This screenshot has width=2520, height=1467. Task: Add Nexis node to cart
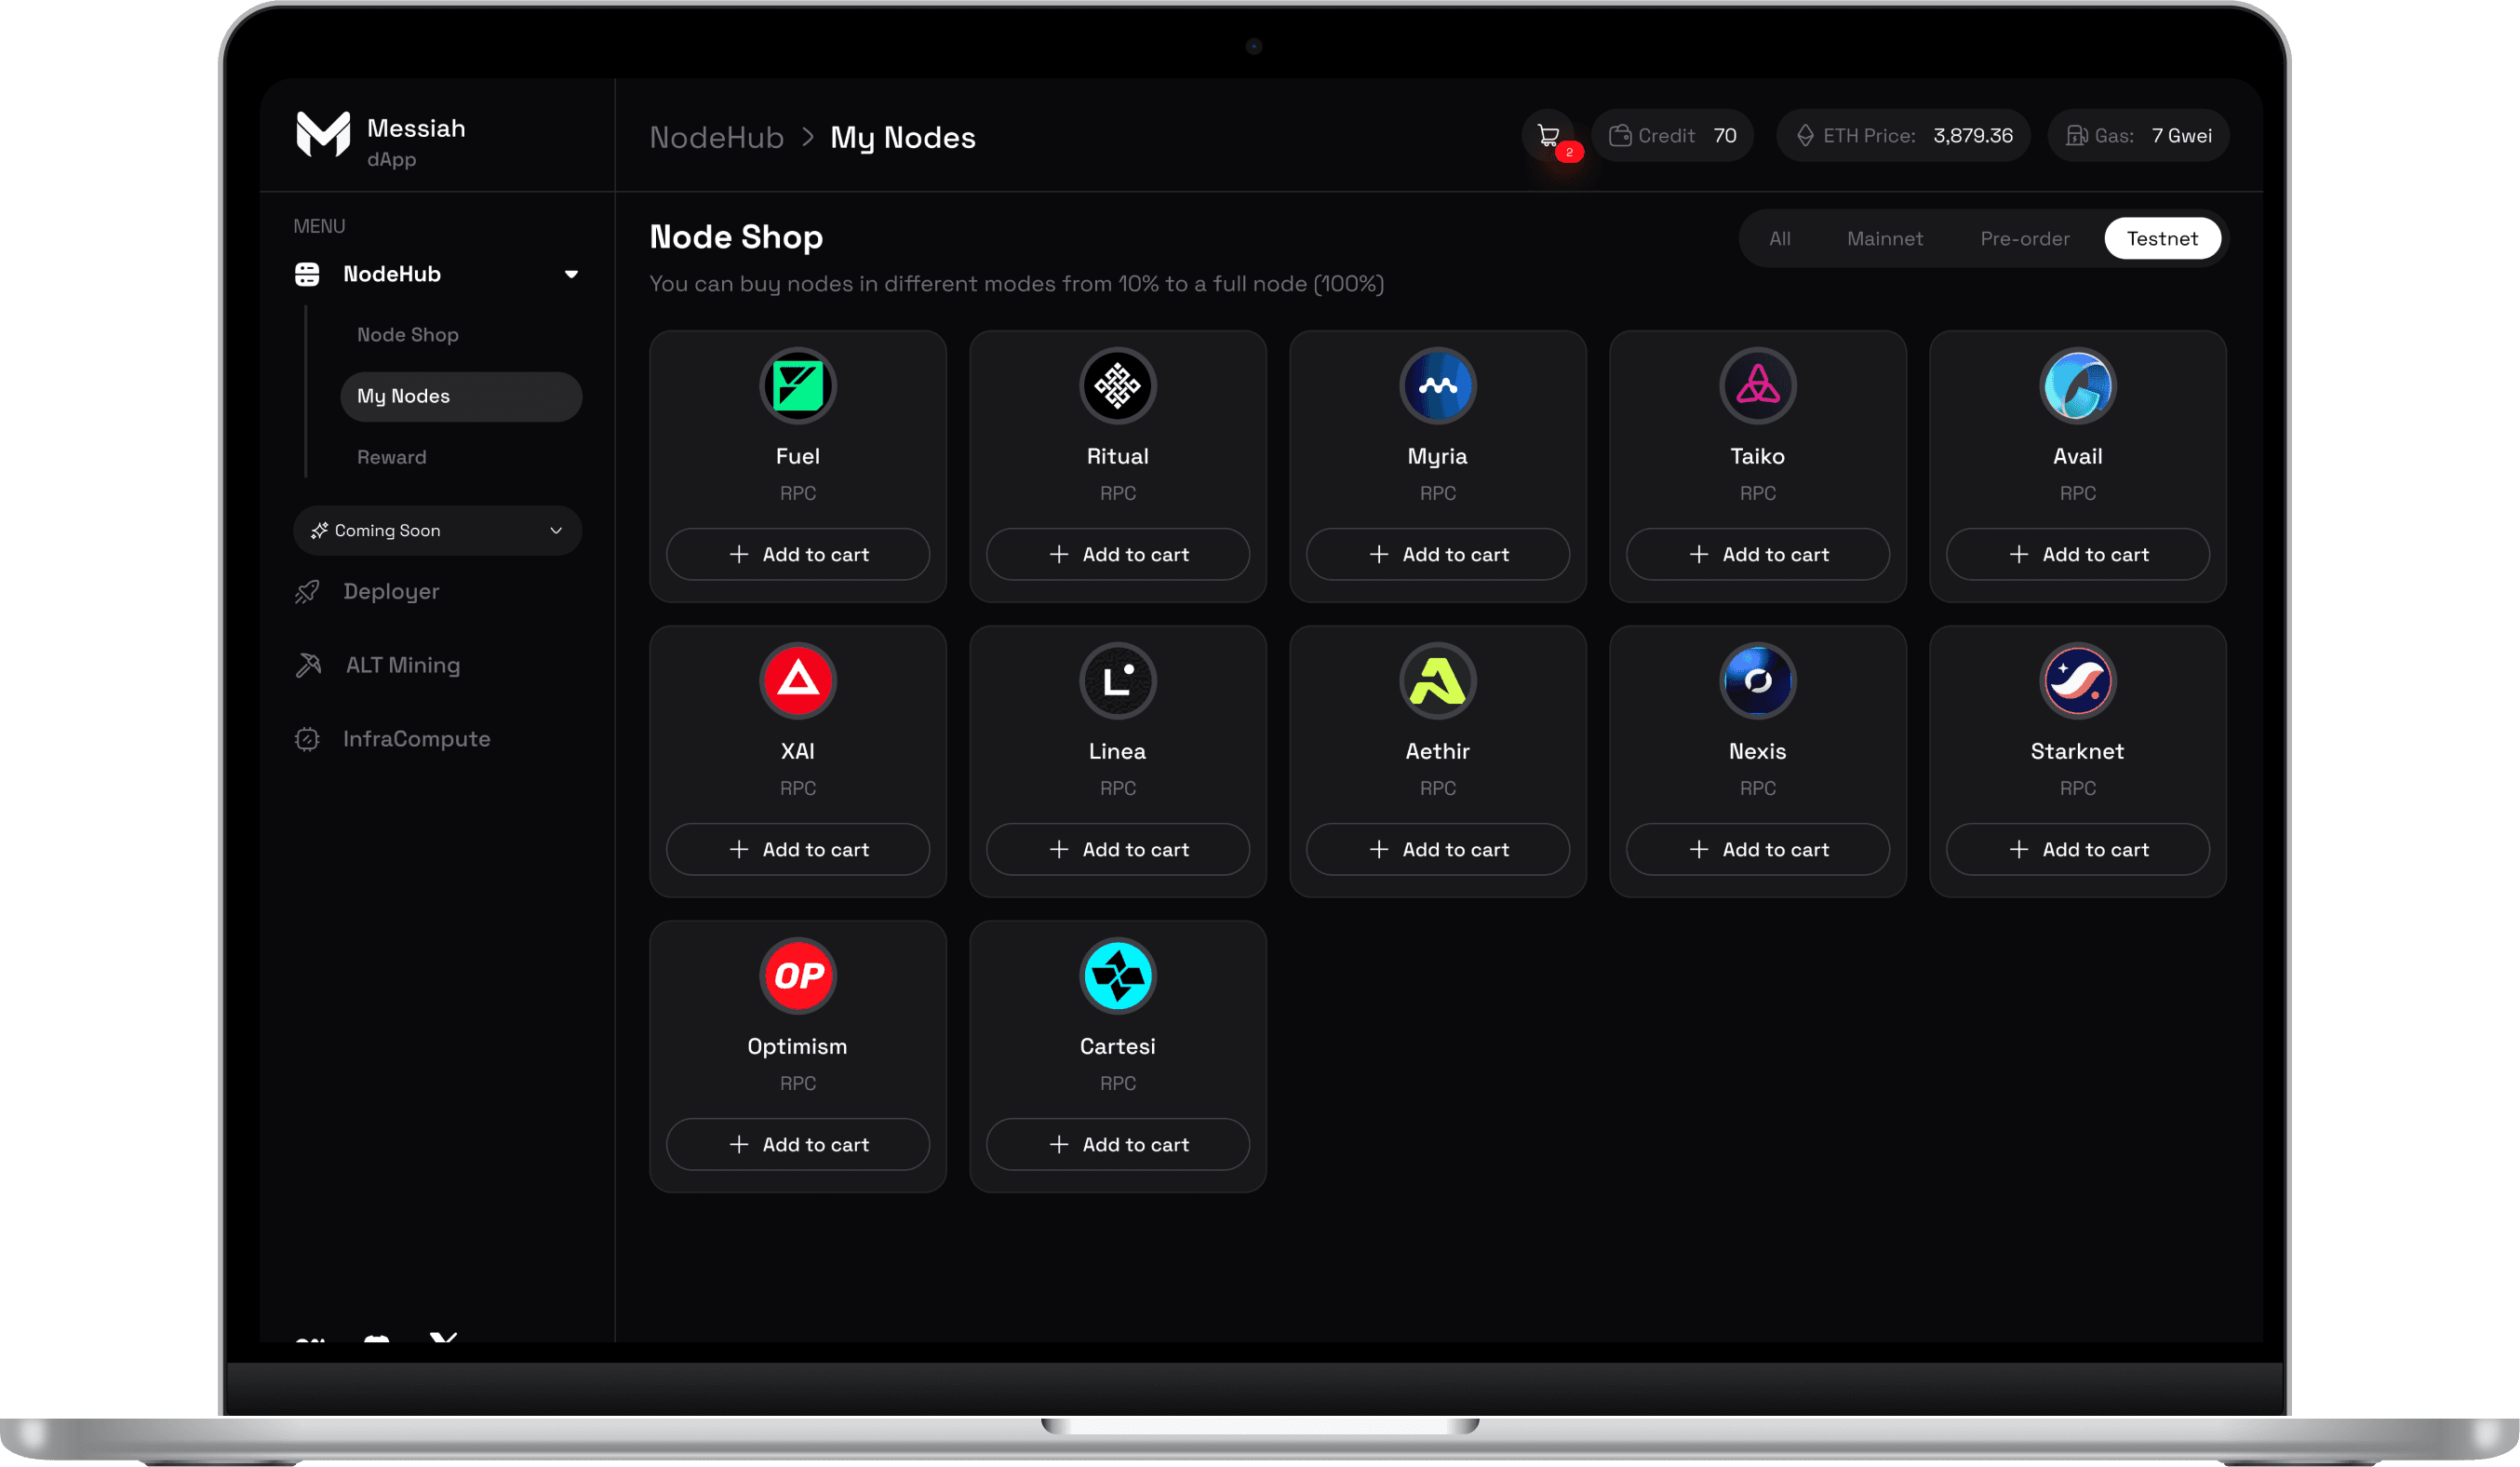click(x=1757, y=849)
